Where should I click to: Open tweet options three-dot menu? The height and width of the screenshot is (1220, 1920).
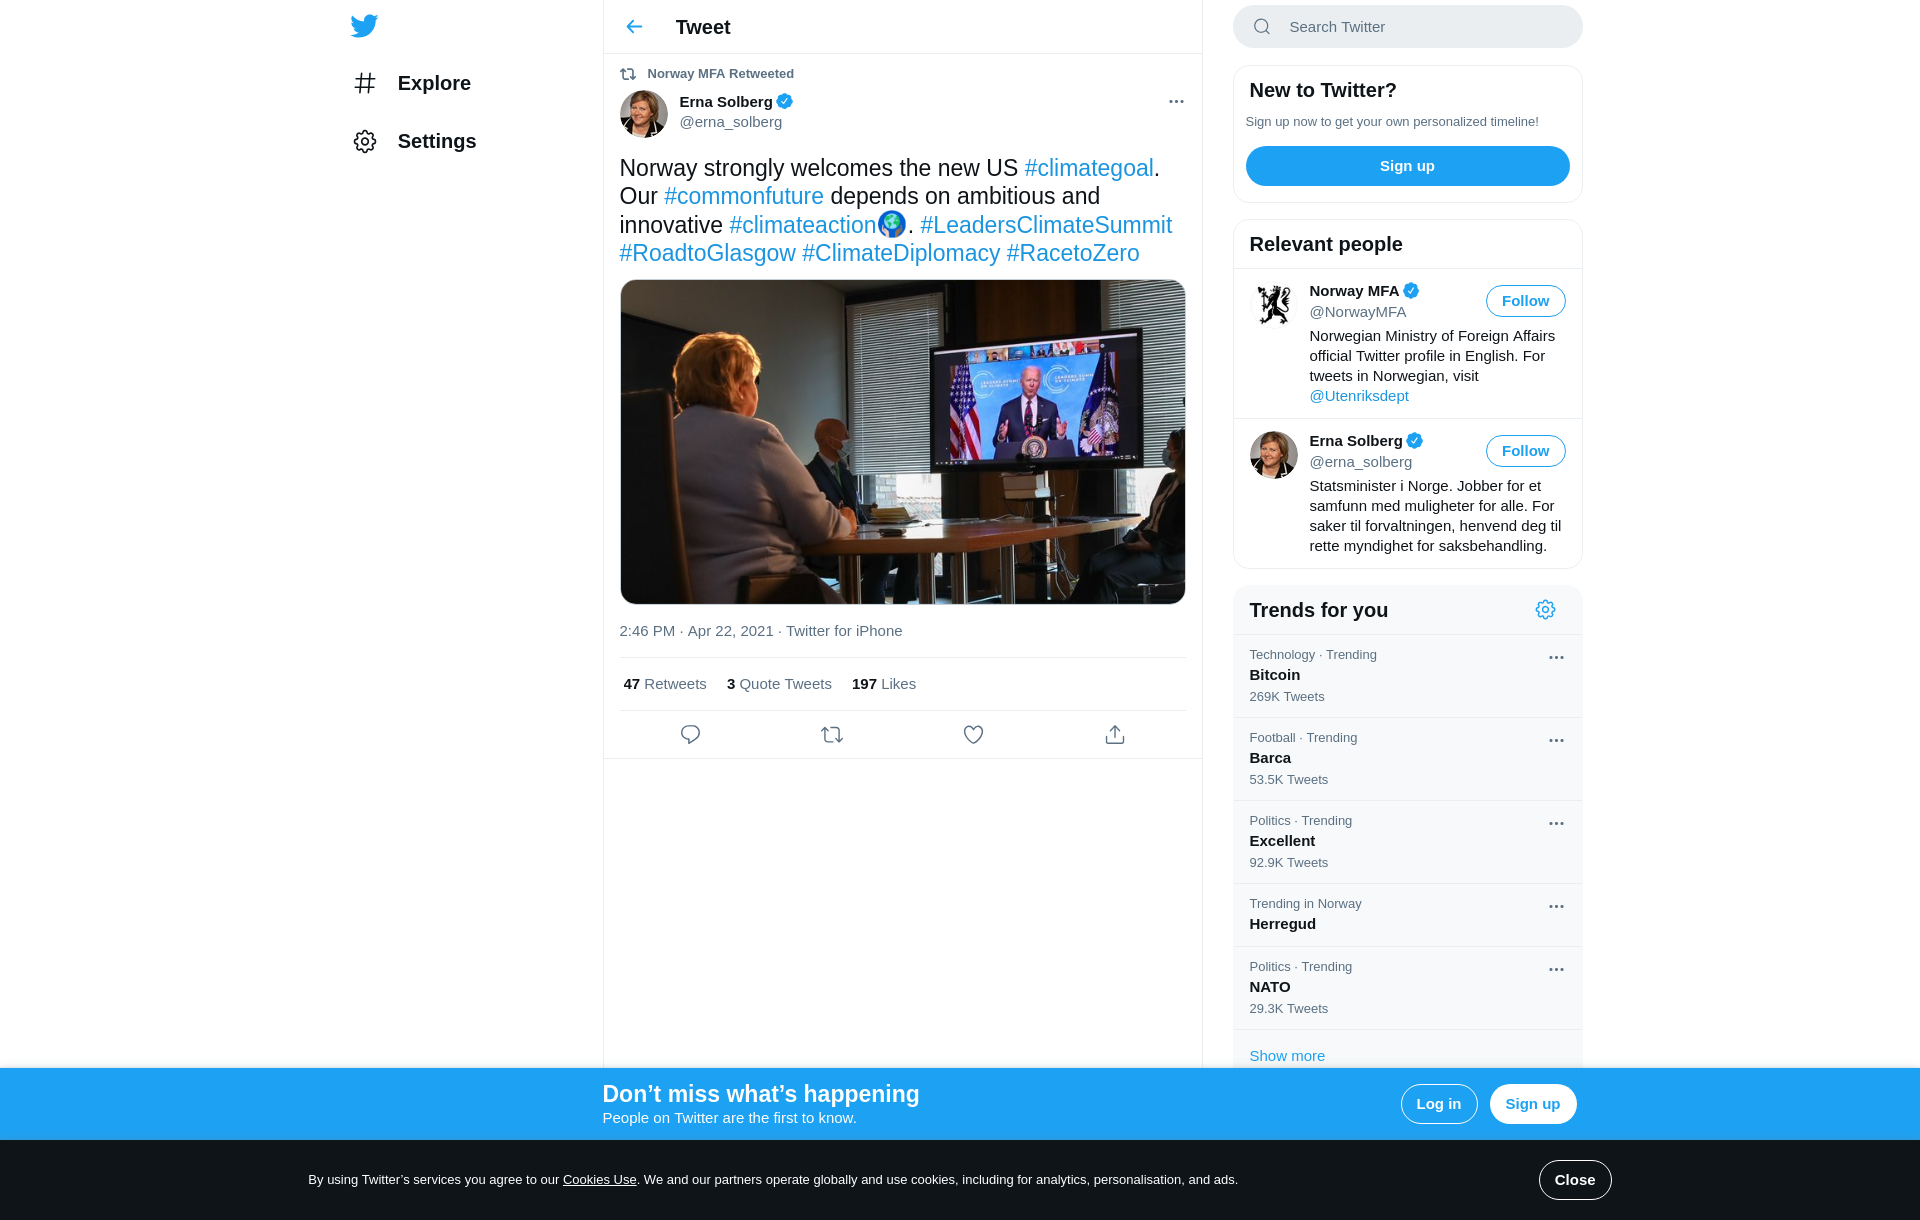tap(1176, 102)
